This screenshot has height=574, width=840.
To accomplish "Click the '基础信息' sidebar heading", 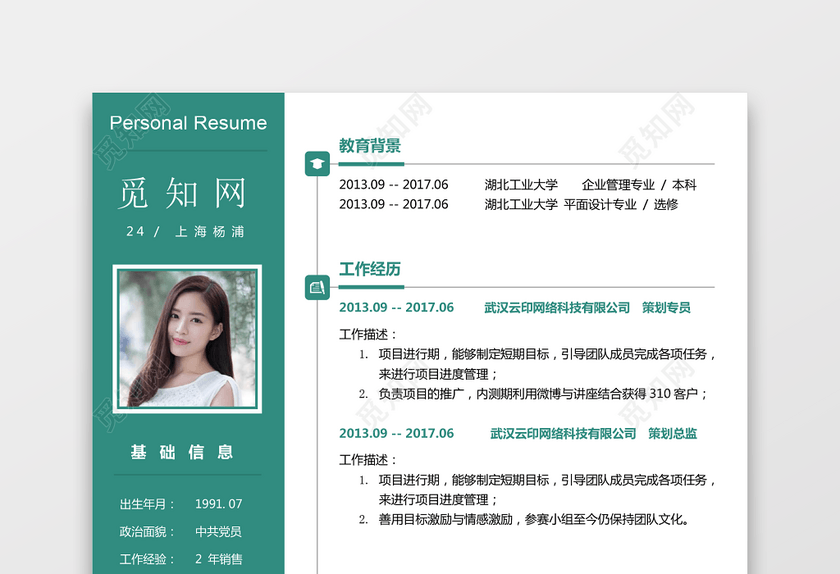I will (182, 452).
